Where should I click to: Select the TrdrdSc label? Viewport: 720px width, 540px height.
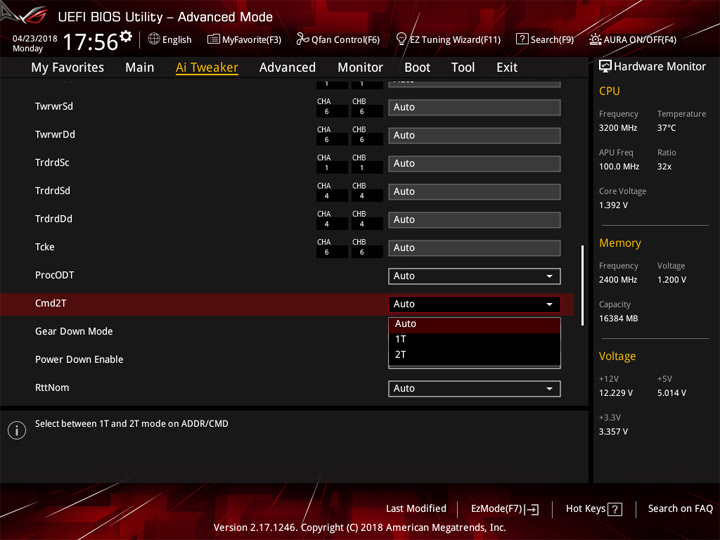tap(52, 163)
